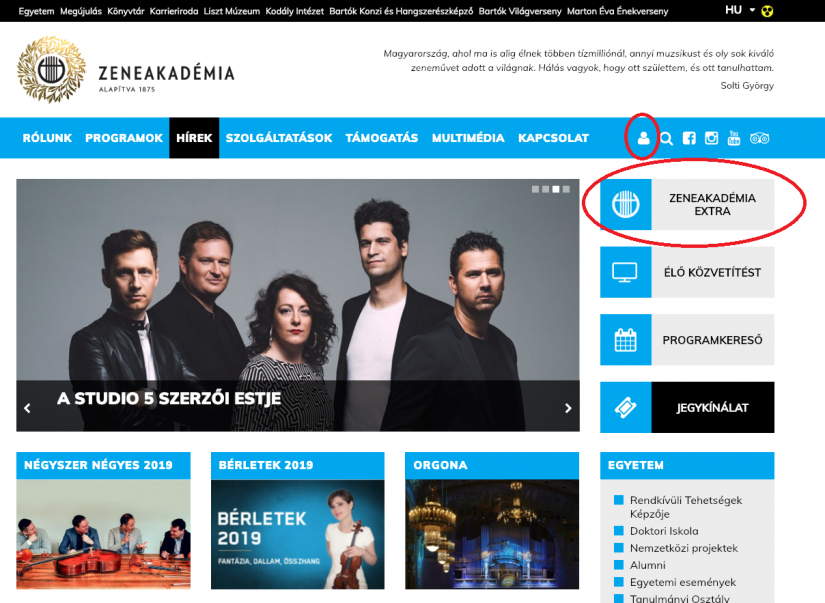Open the HU language dropdown
Viewport: 825px width, 603px height.
(x=739, y=10)
